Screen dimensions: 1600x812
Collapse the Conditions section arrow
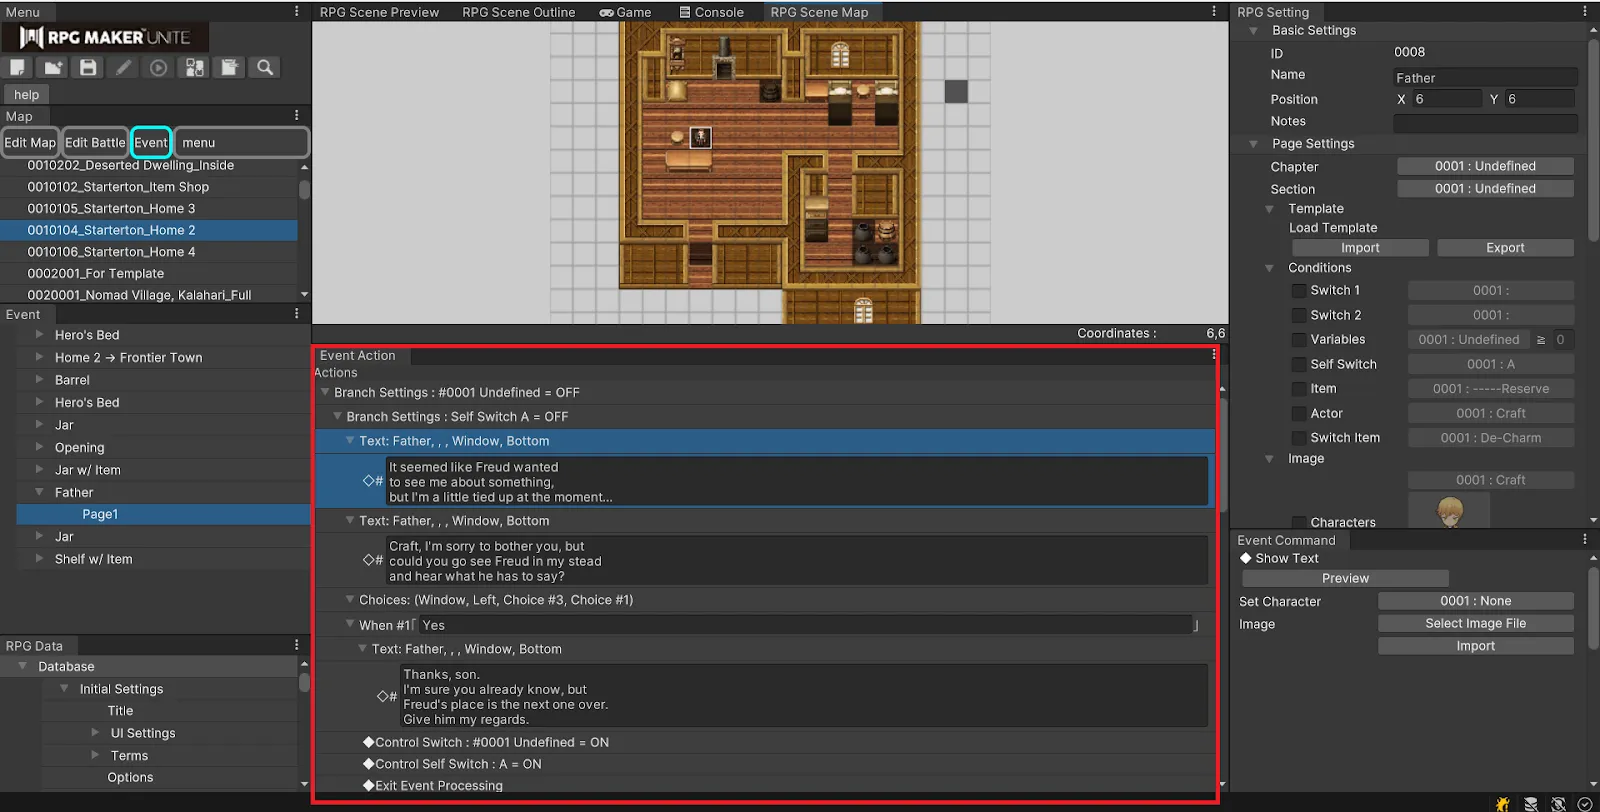(1269, 268)
